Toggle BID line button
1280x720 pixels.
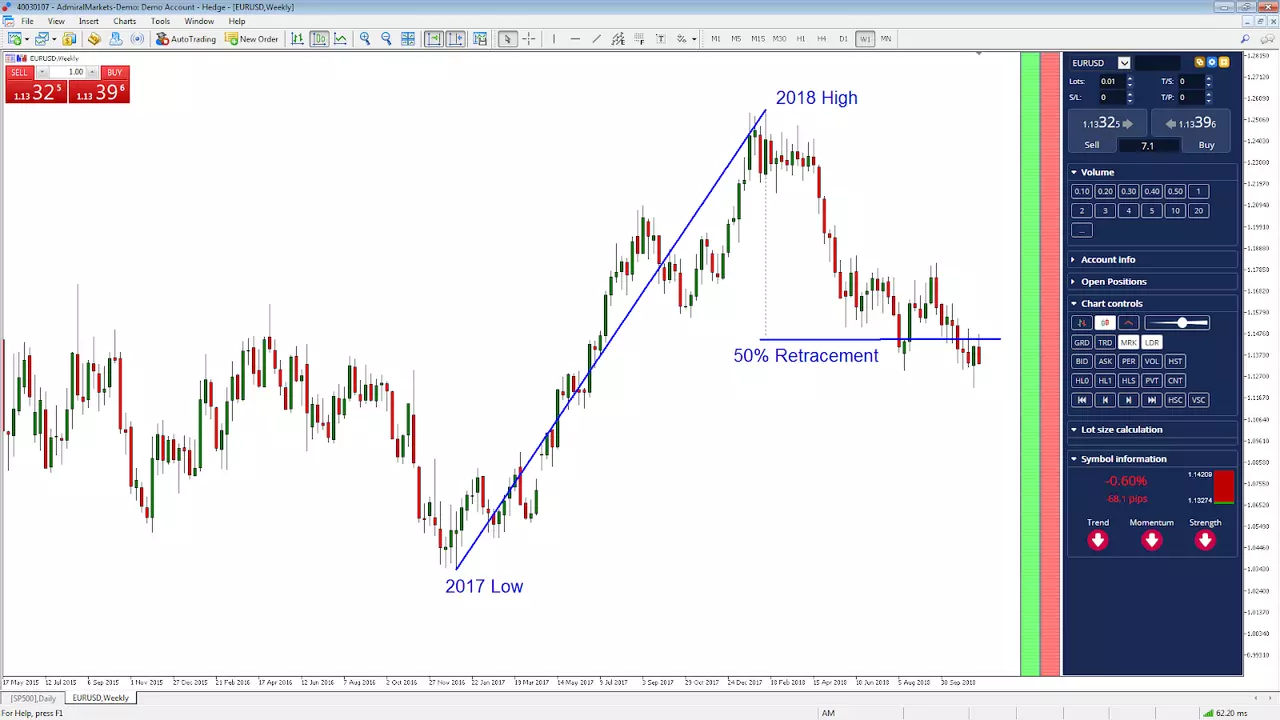pyautogui.click(x=1081, y=361)
